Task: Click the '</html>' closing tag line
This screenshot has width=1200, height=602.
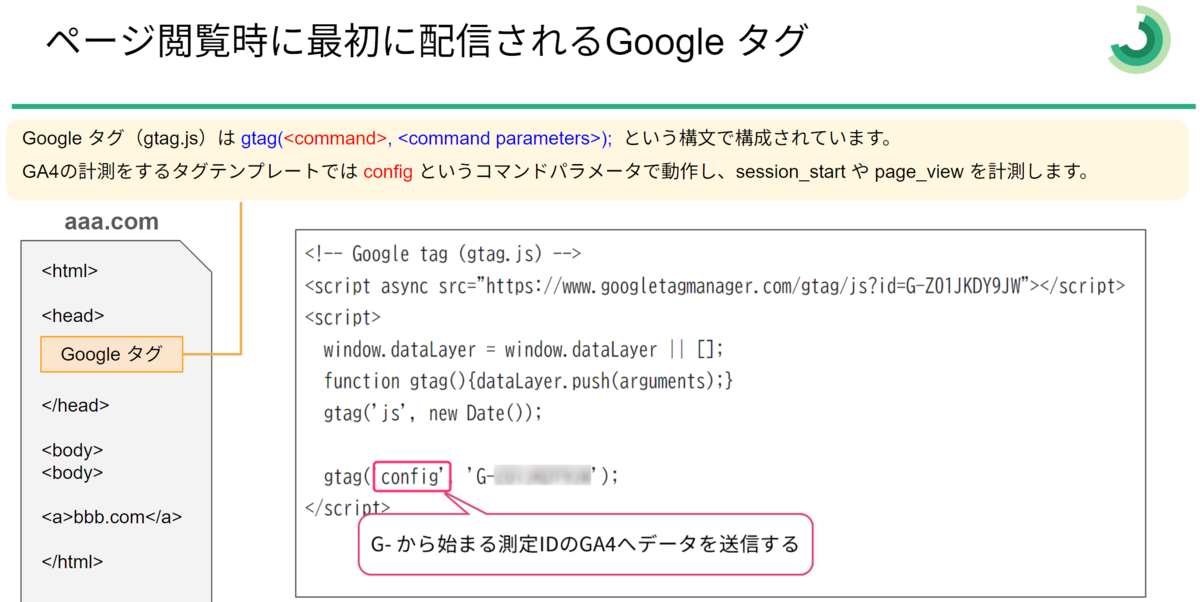Action: tap(72, 561)
